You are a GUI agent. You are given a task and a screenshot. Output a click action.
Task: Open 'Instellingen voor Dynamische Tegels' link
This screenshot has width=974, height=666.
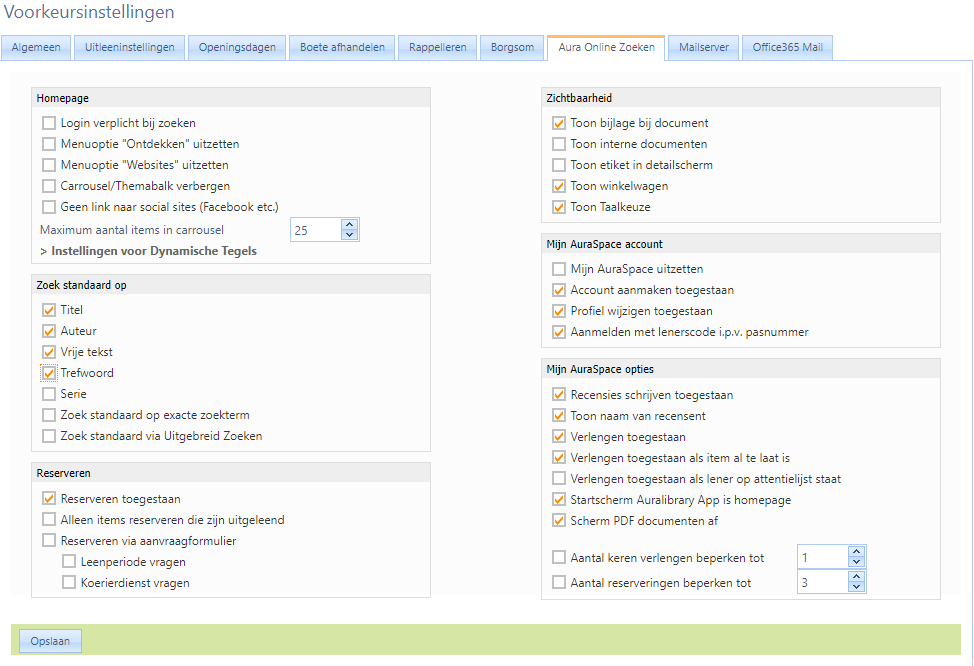tap(148, 251)
